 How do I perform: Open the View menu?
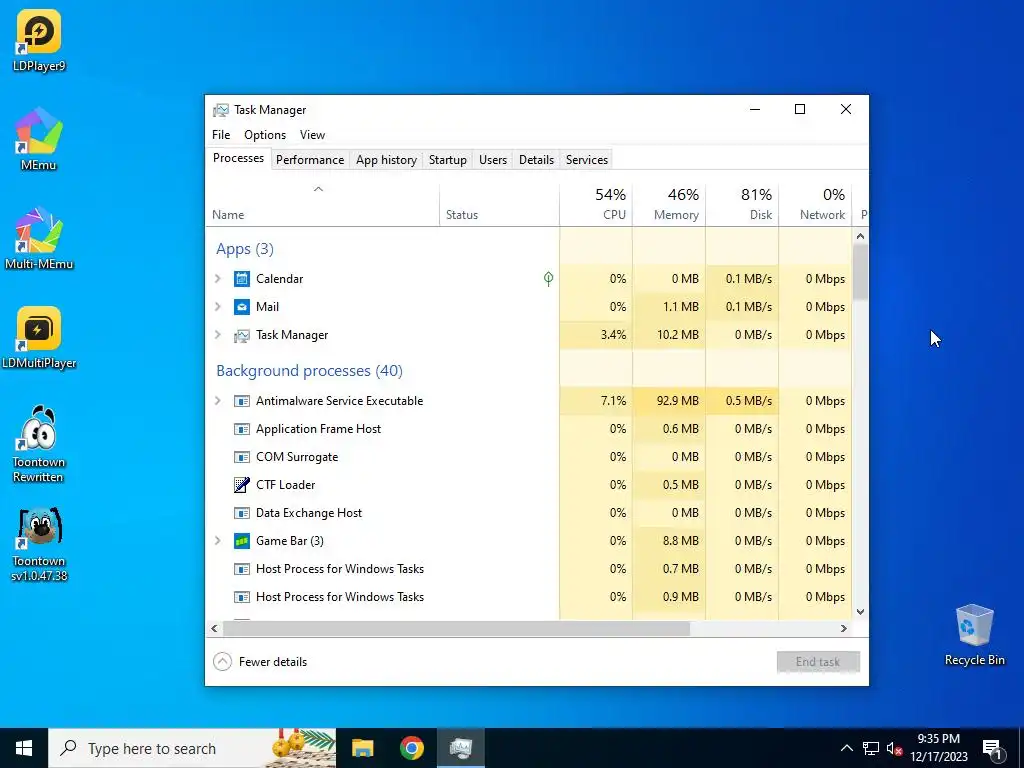(x=312, y=135)
